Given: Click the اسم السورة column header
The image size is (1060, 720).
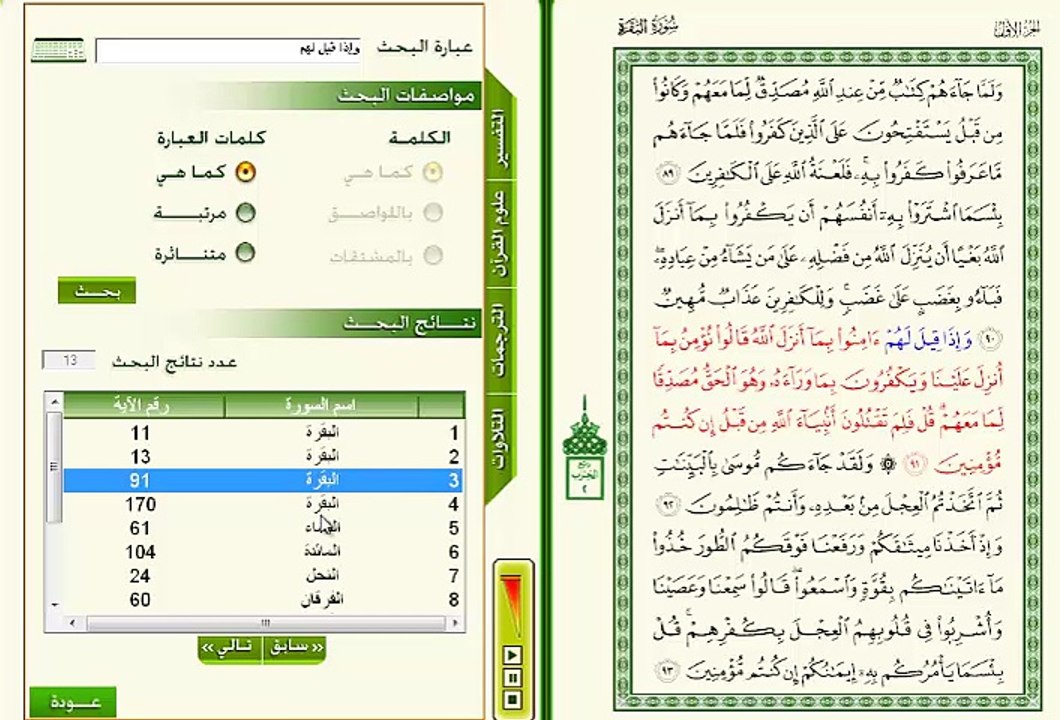Looking at the screenshot, I should (x=321, y=406).
